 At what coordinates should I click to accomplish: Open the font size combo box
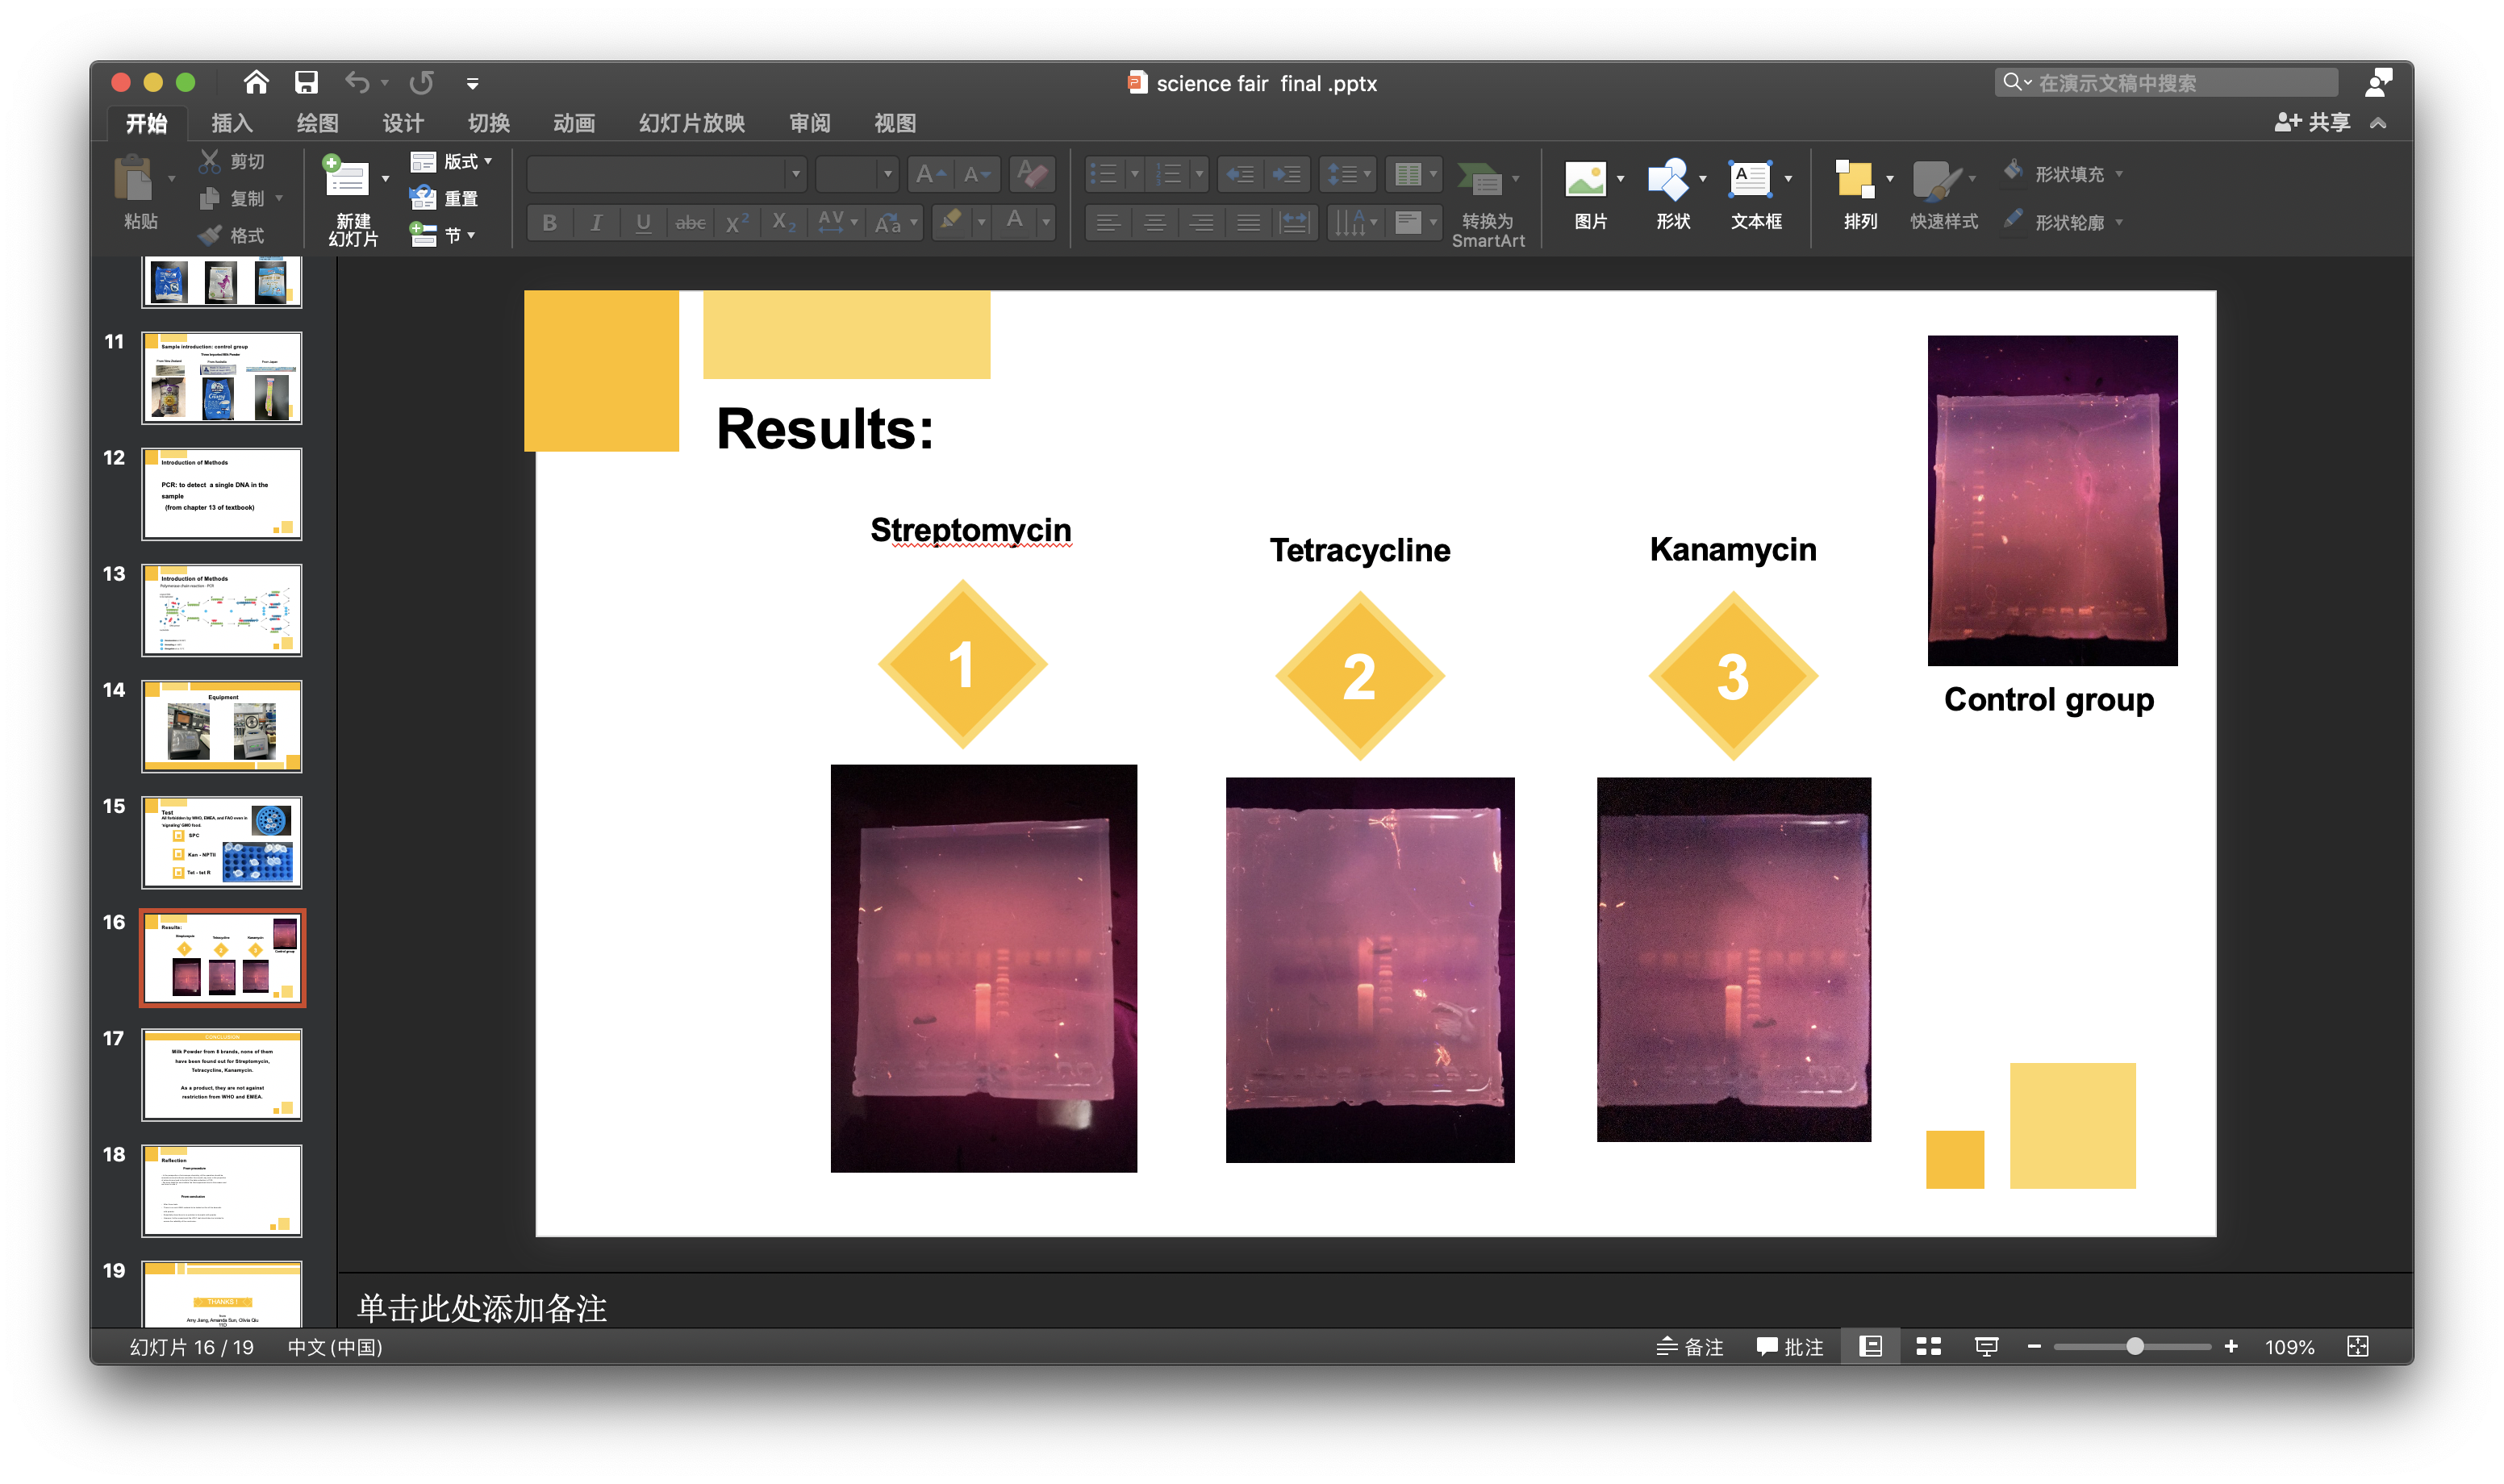tap(856, 174)
